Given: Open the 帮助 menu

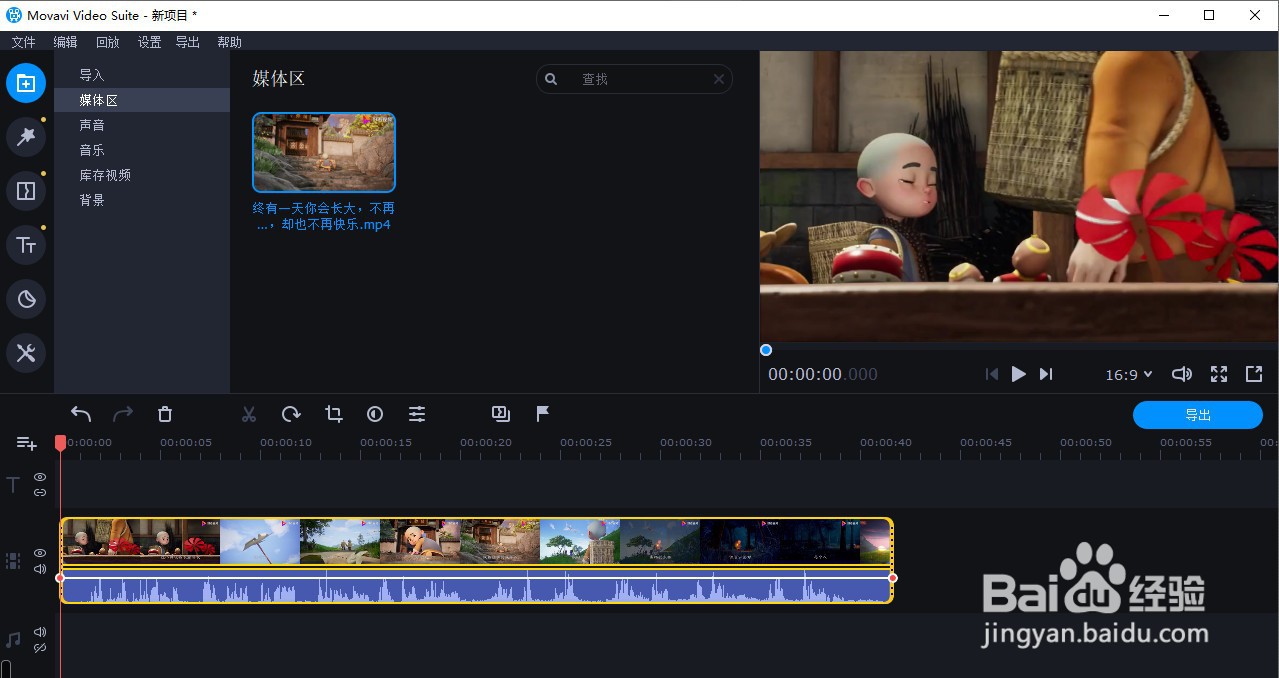Looking at the screenshot, I should point(230,42).
